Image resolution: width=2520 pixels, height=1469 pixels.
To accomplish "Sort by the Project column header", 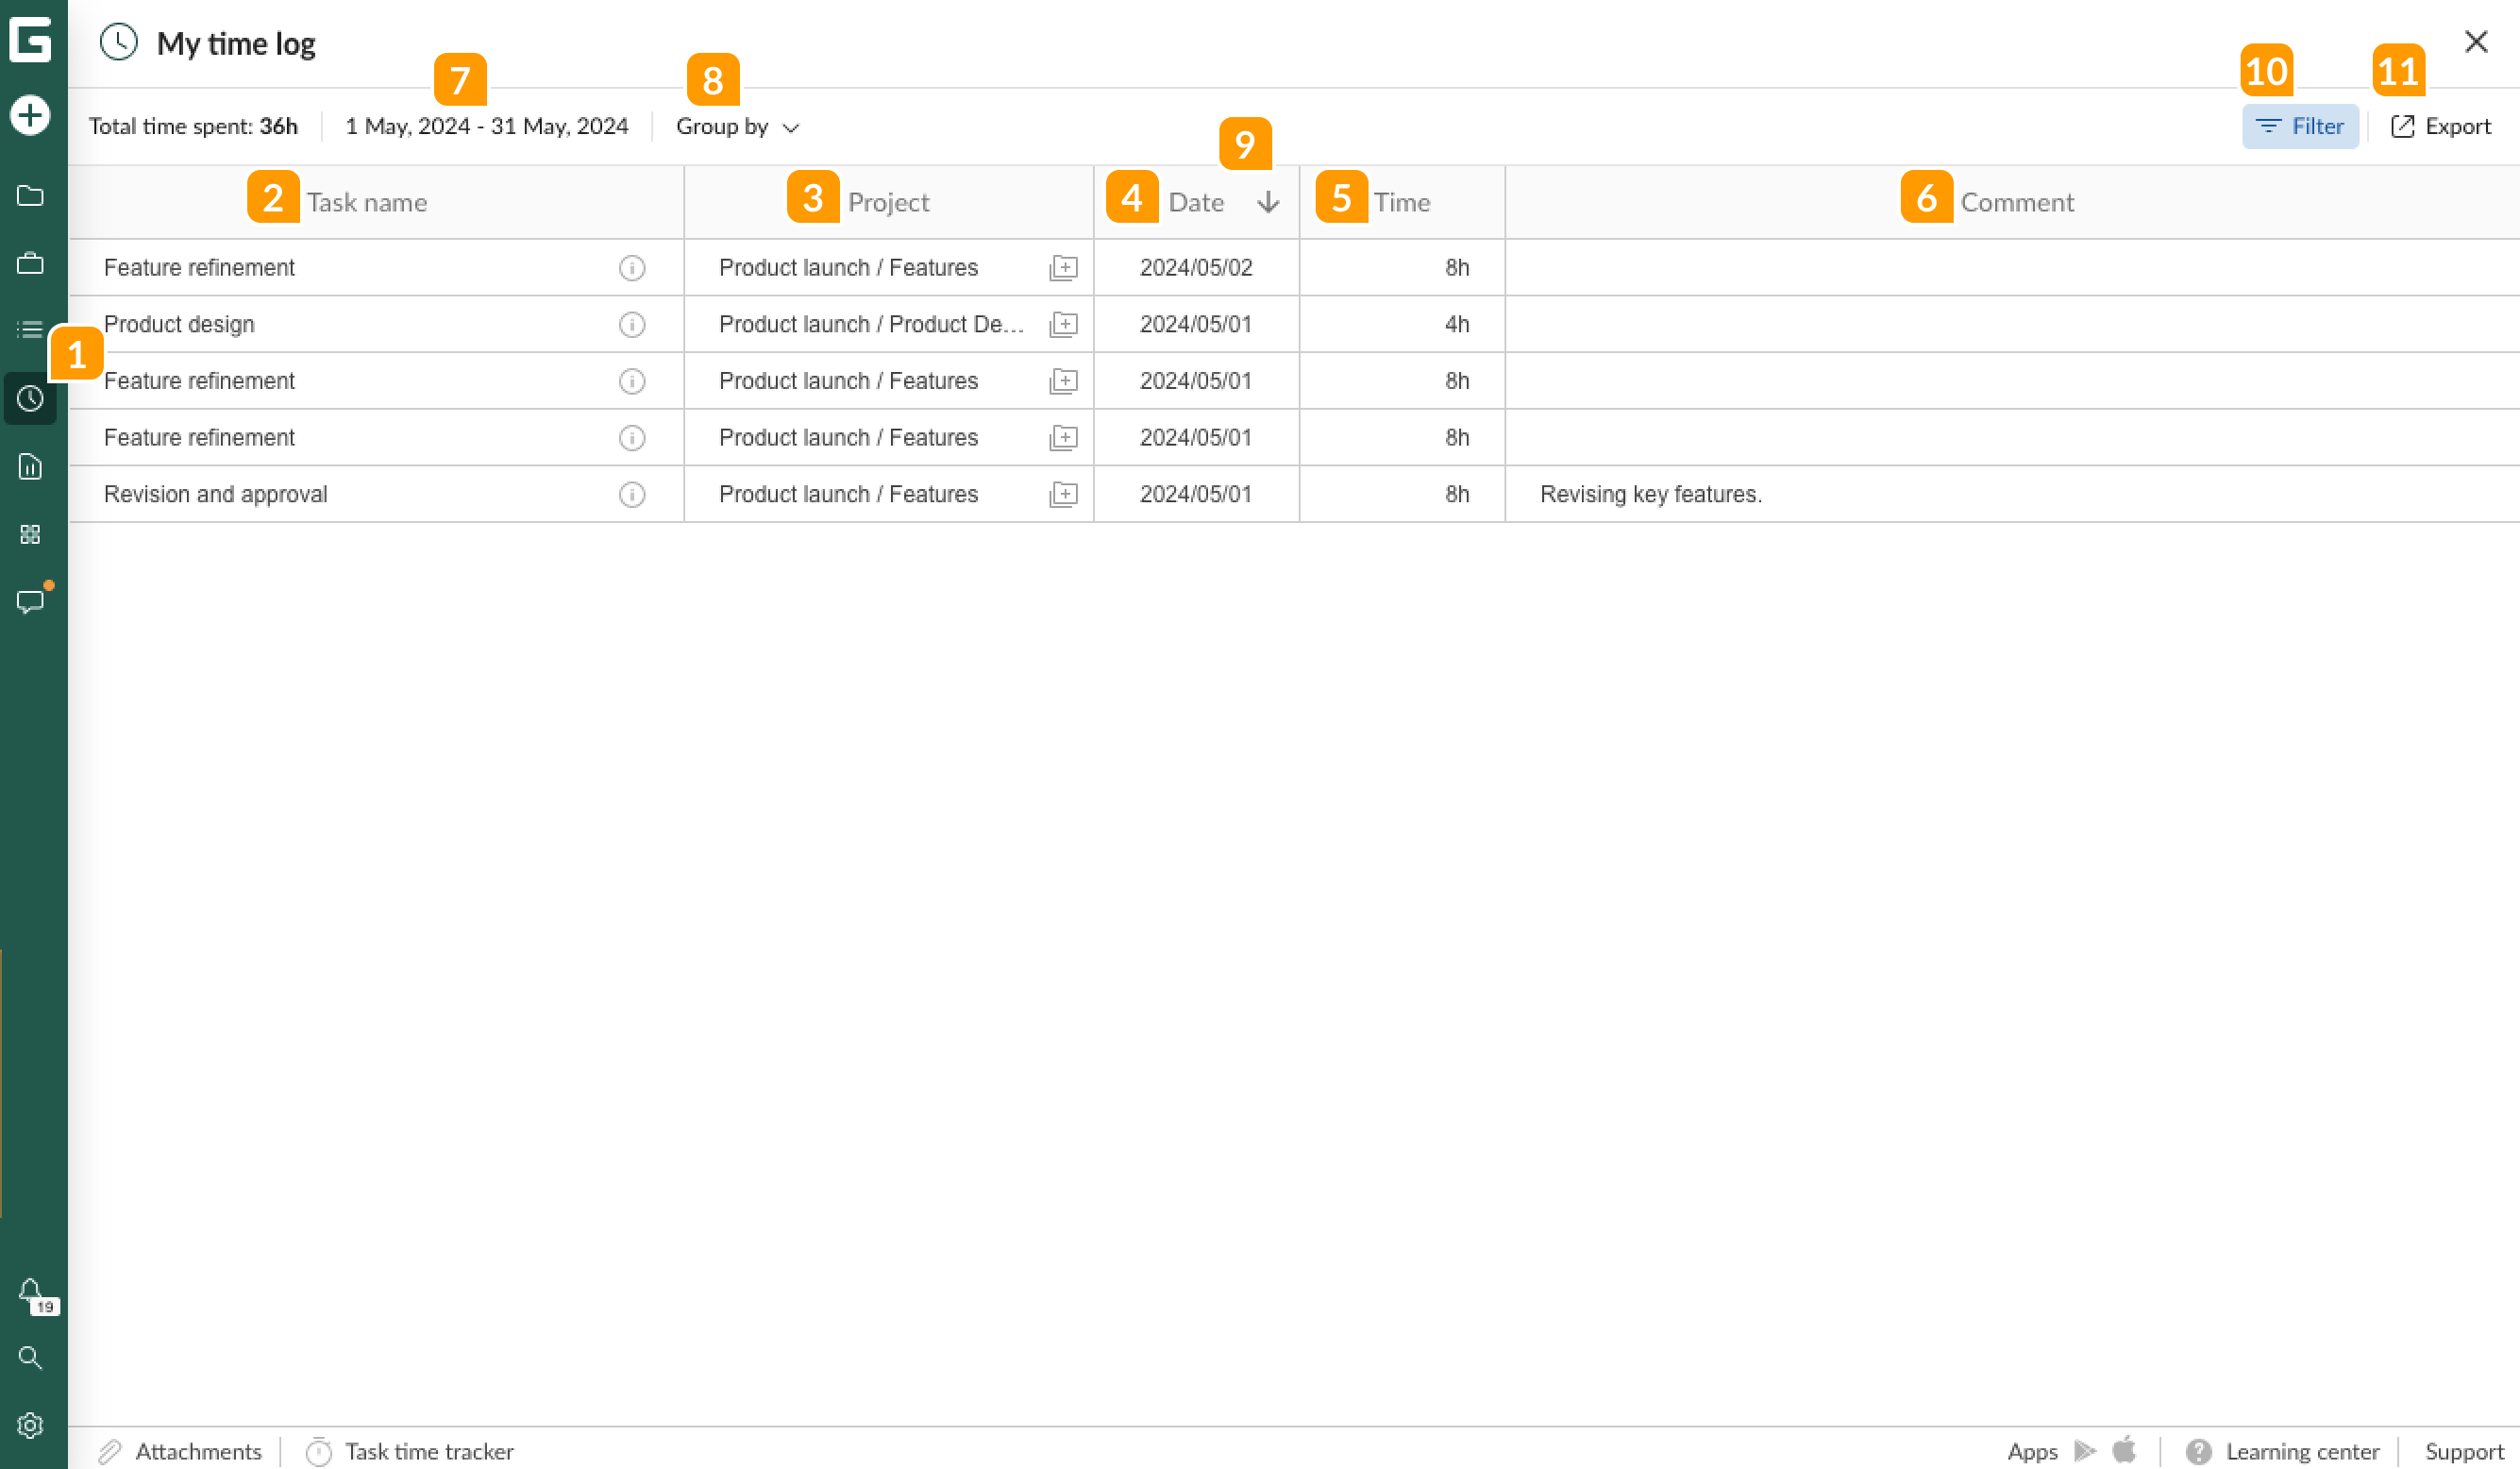I will 888,203.
